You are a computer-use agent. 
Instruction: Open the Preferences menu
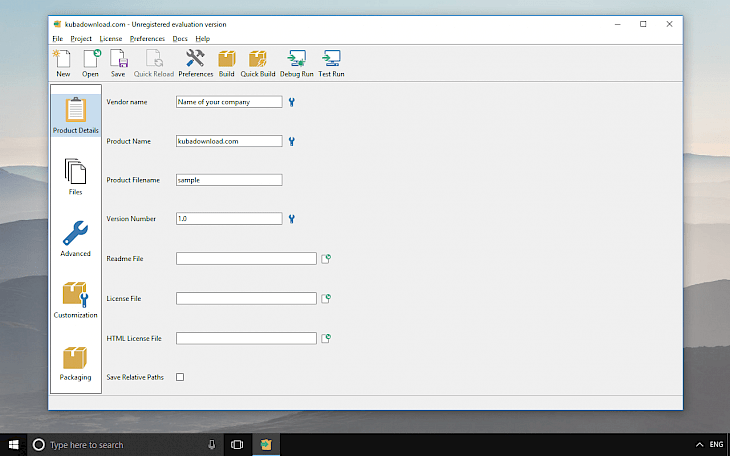click(147, 39)
